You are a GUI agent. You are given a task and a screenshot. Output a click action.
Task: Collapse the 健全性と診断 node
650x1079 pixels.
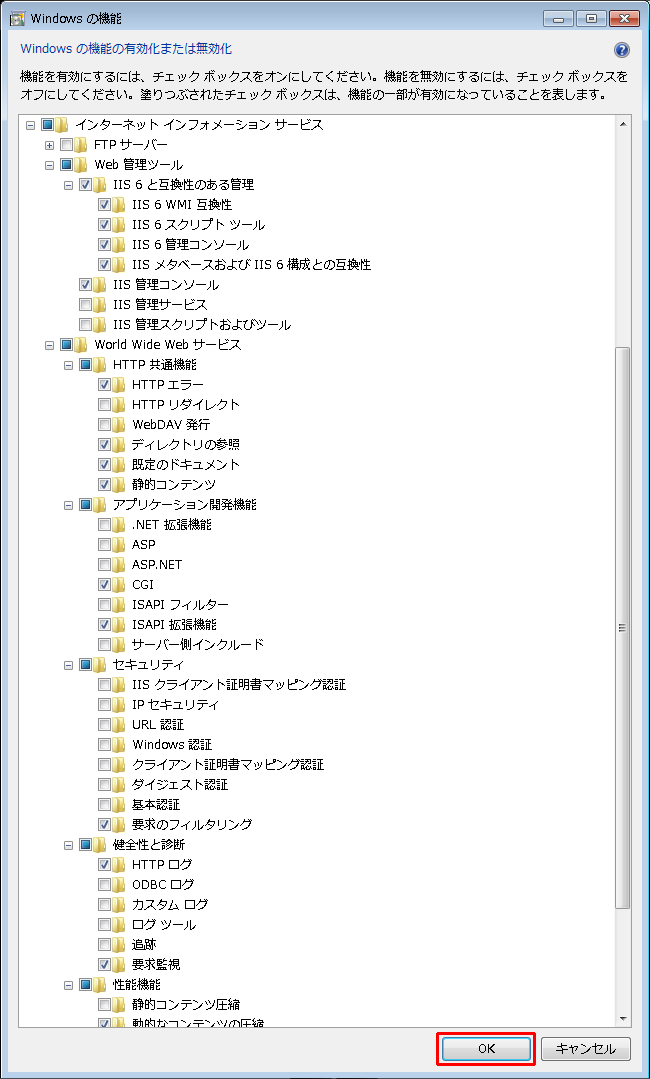coord(68,844)
